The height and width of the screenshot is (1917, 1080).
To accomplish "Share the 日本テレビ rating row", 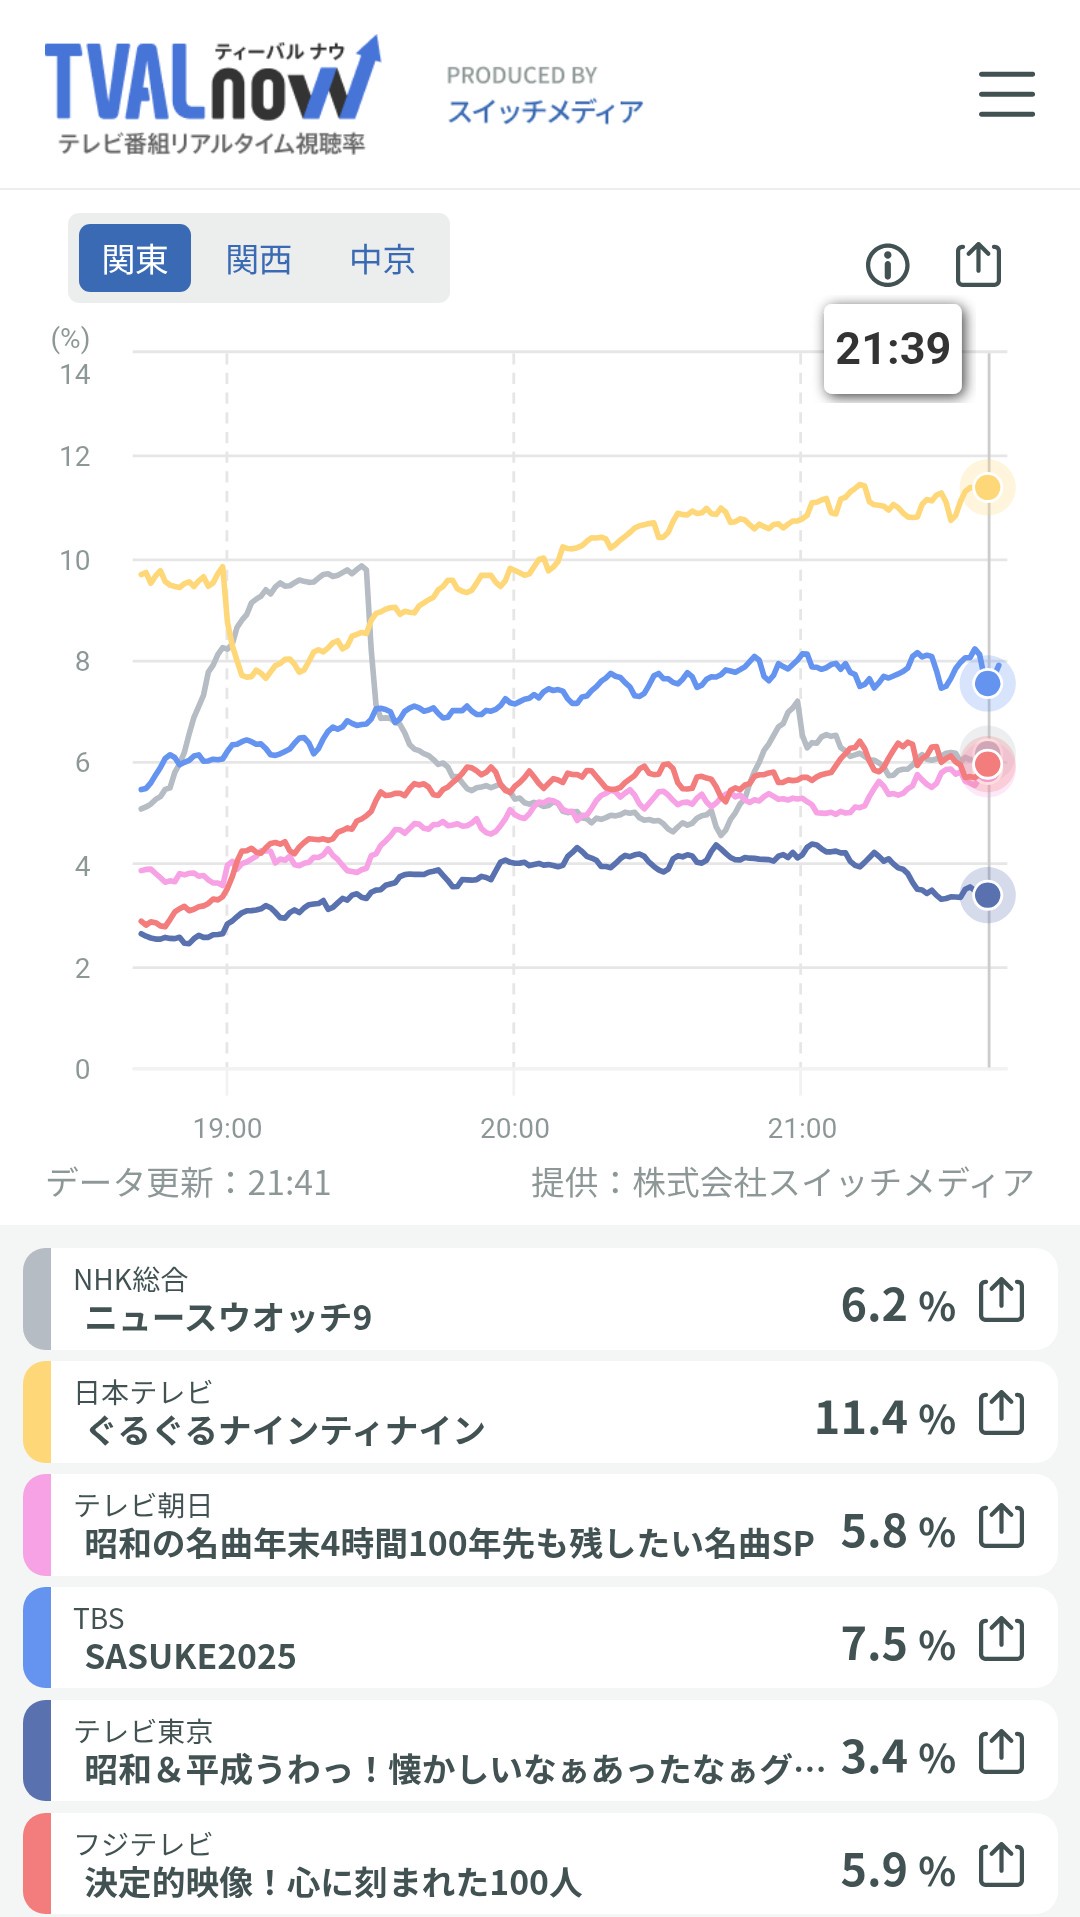I will (1001, 1412).
